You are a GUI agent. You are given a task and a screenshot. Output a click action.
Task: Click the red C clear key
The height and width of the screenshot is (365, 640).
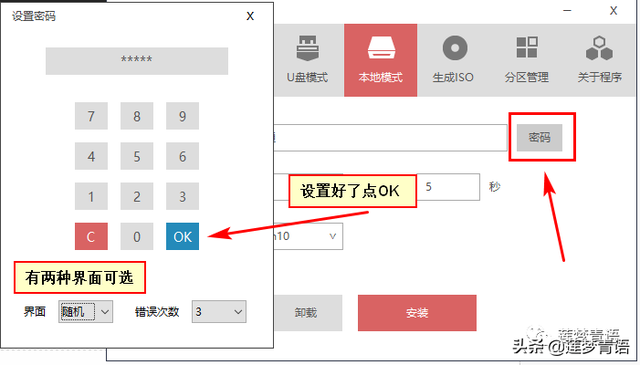point(91,236)
